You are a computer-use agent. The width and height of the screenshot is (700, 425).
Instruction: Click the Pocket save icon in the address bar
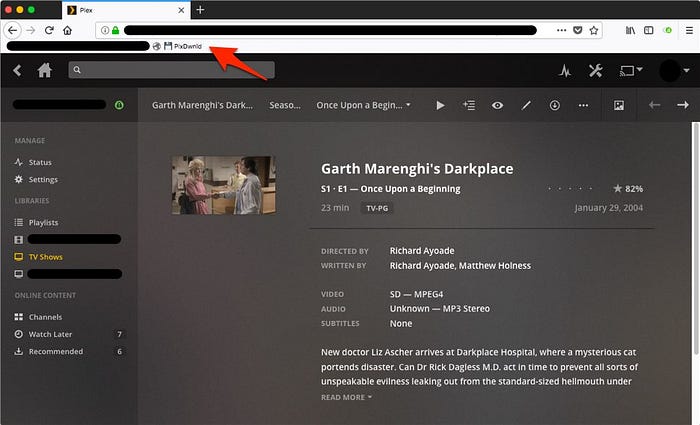[x=578, y=30]
